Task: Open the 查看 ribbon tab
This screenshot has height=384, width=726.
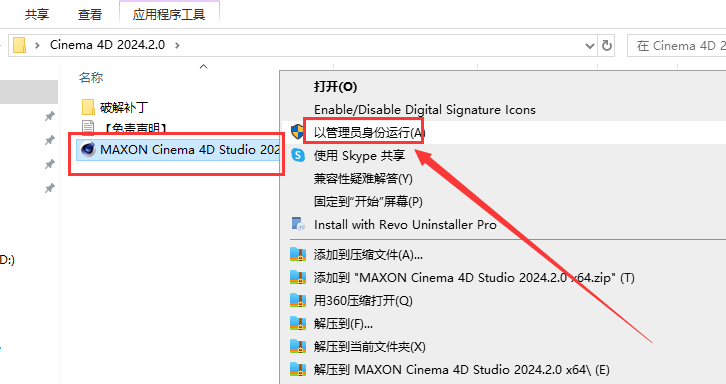Action: (x=89, y=14)
